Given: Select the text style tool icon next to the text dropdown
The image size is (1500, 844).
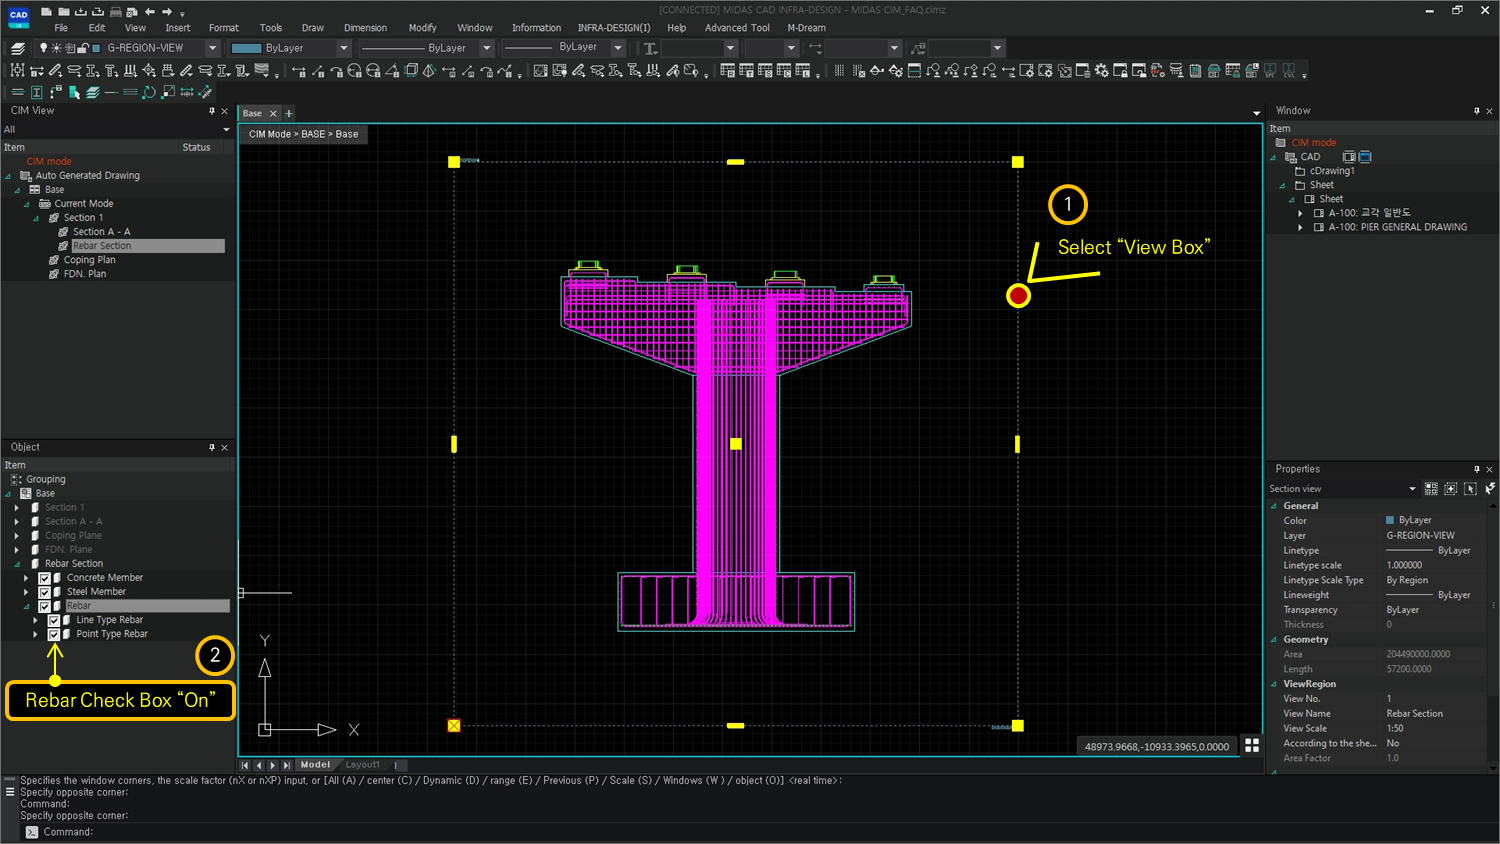Looking at the screenshot, I should 648,47.
